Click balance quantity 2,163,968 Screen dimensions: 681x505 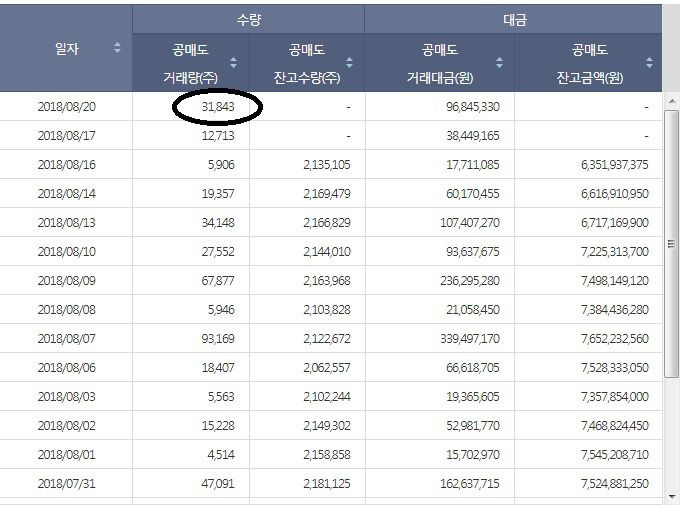pyautogui.click(x=327, y=281)
